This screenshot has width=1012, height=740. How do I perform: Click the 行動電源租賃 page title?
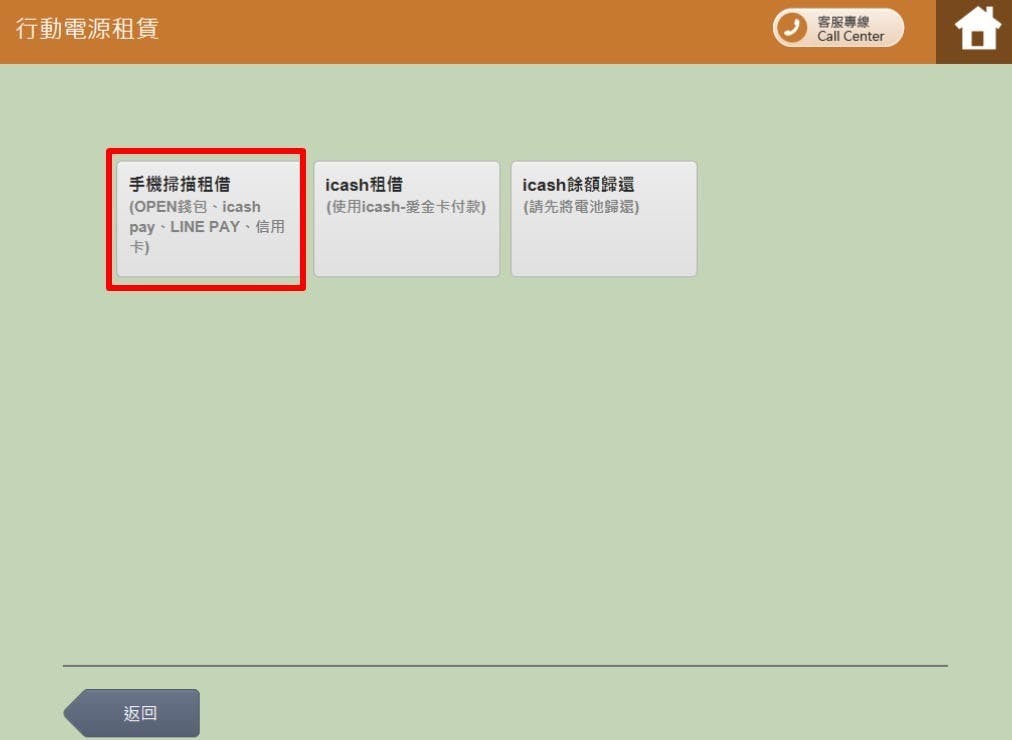tap(87, 28)
